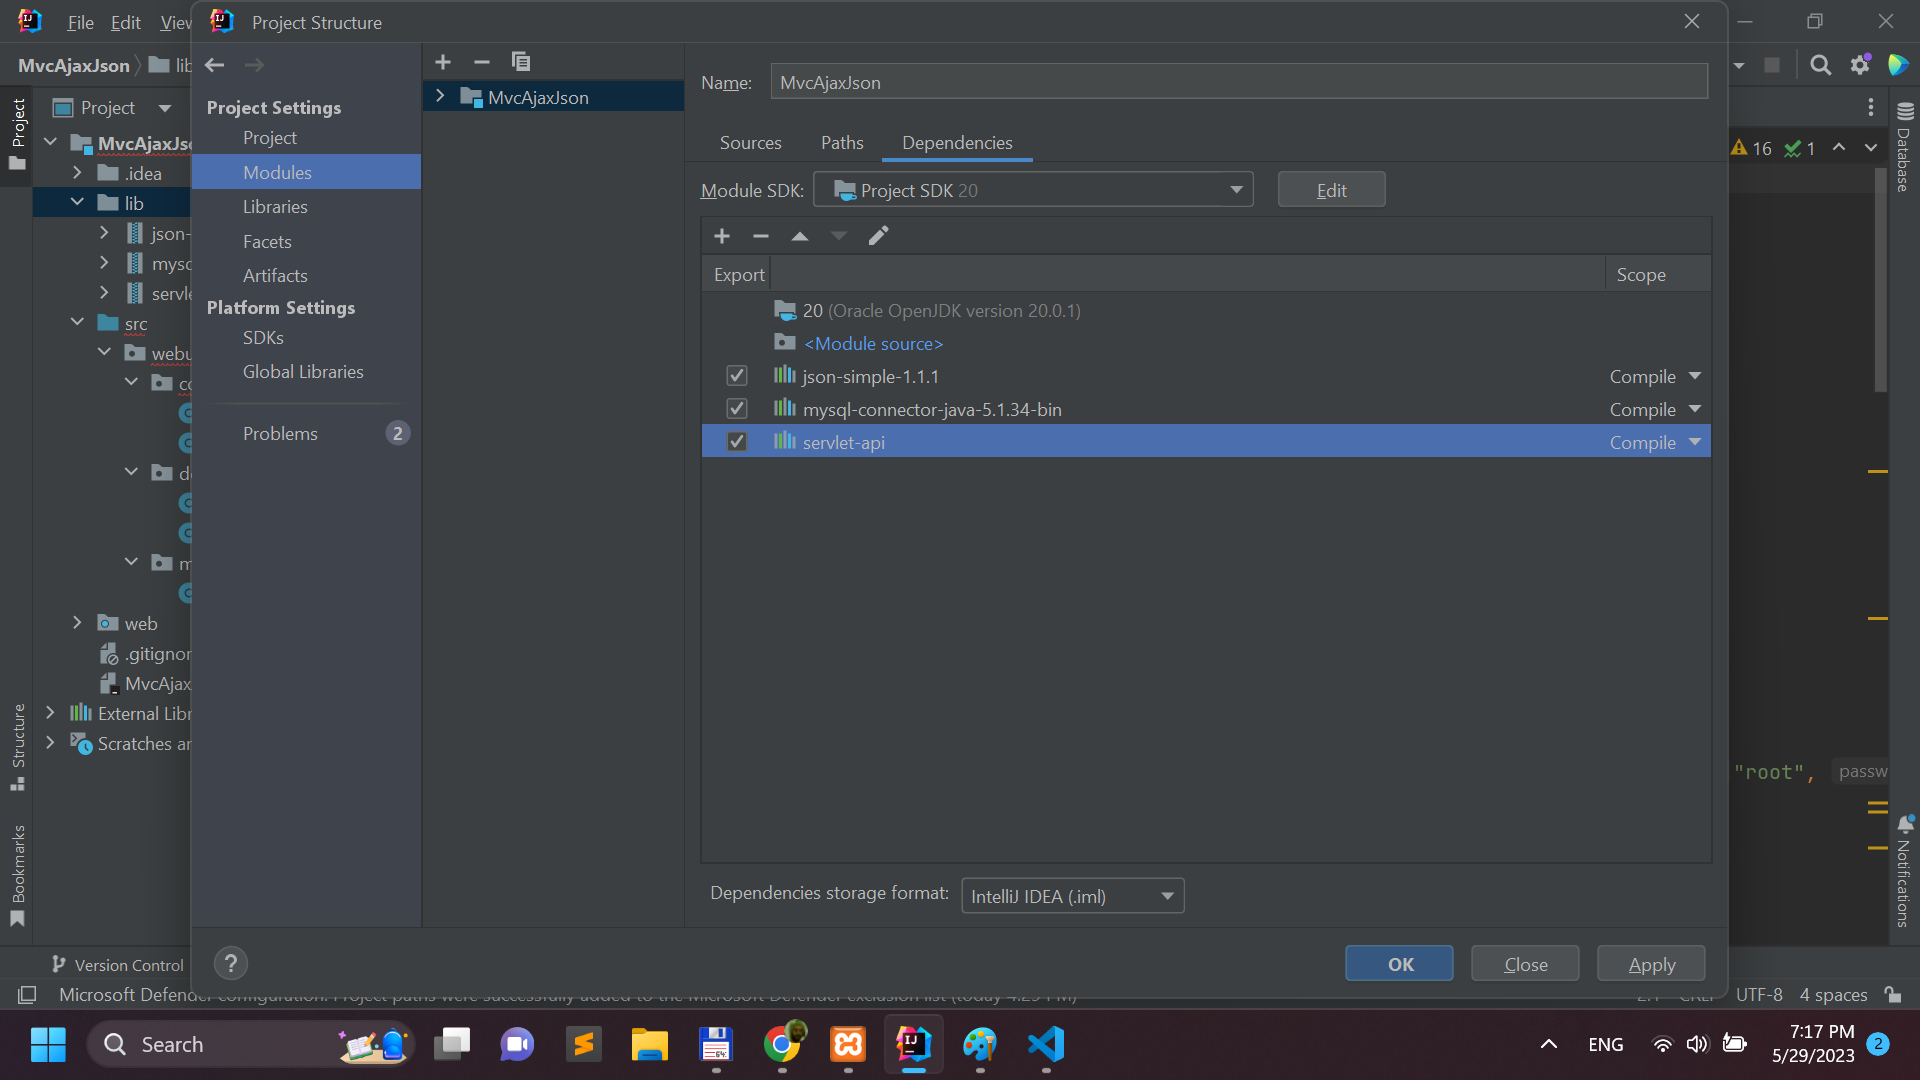
Task: Click problems warning count 16 indicator
Action: tap(1752, 148)
